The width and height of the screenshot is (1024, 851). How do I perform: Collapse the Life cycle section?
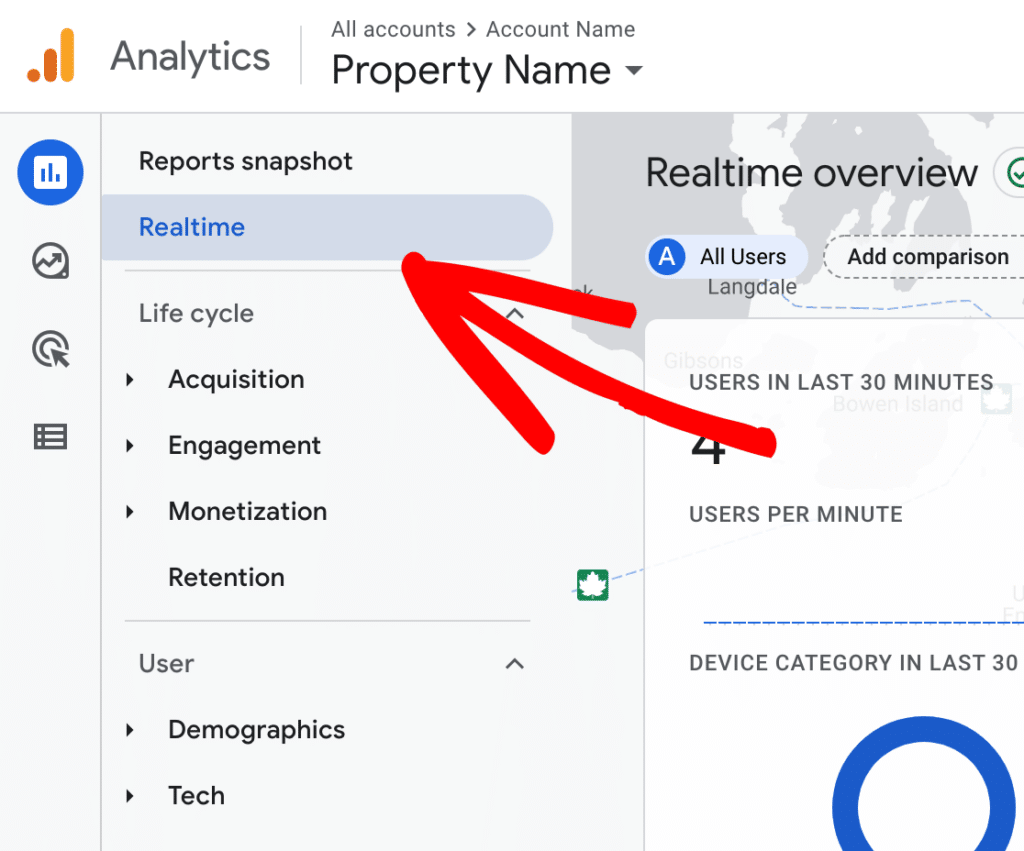(514, 313)
